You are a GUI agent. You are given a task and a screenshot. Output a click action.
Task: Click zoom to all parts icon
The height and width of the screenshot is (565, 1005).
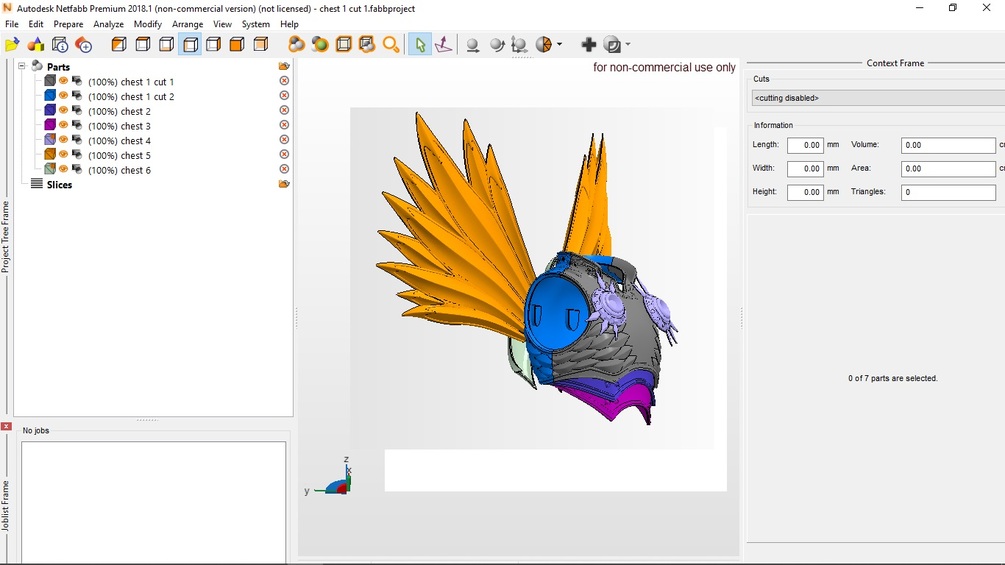296,45
